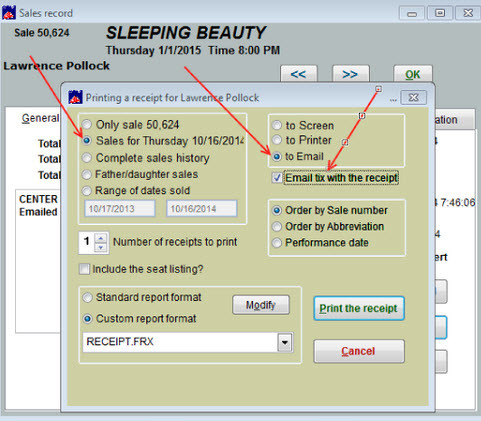Click the SLEEPING BEAUTY show title

[x=186, y=33]
